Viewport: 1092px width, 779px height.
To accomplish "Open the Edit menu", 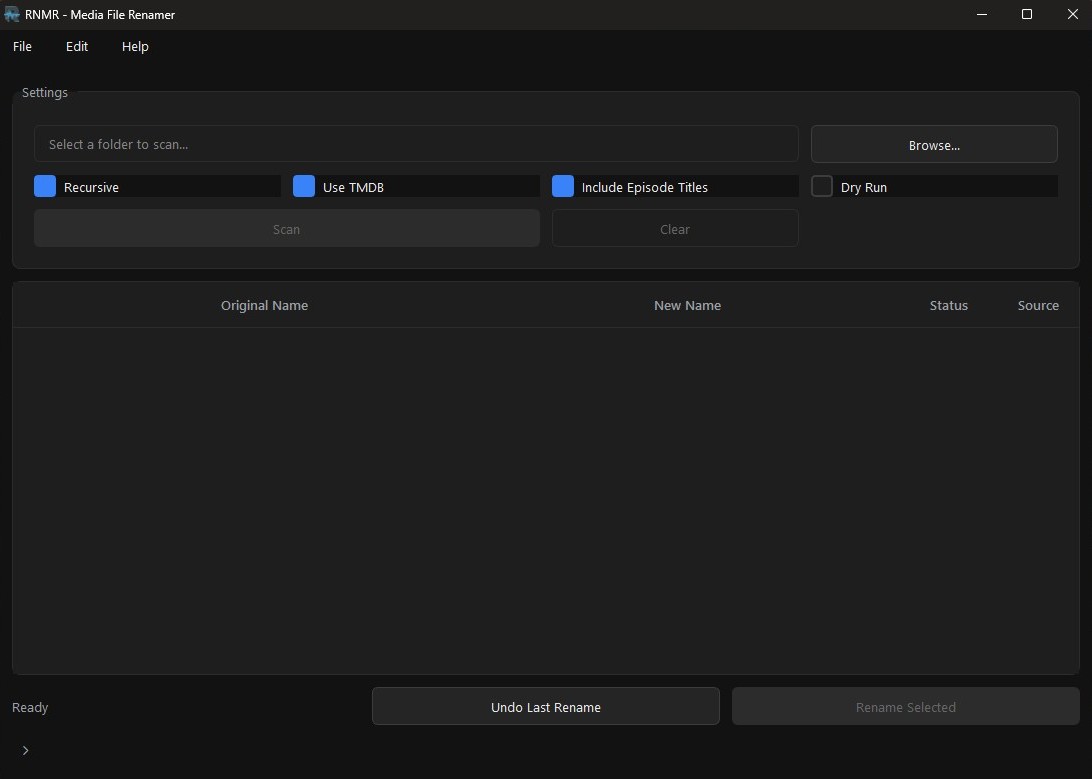I will [76, 46].
